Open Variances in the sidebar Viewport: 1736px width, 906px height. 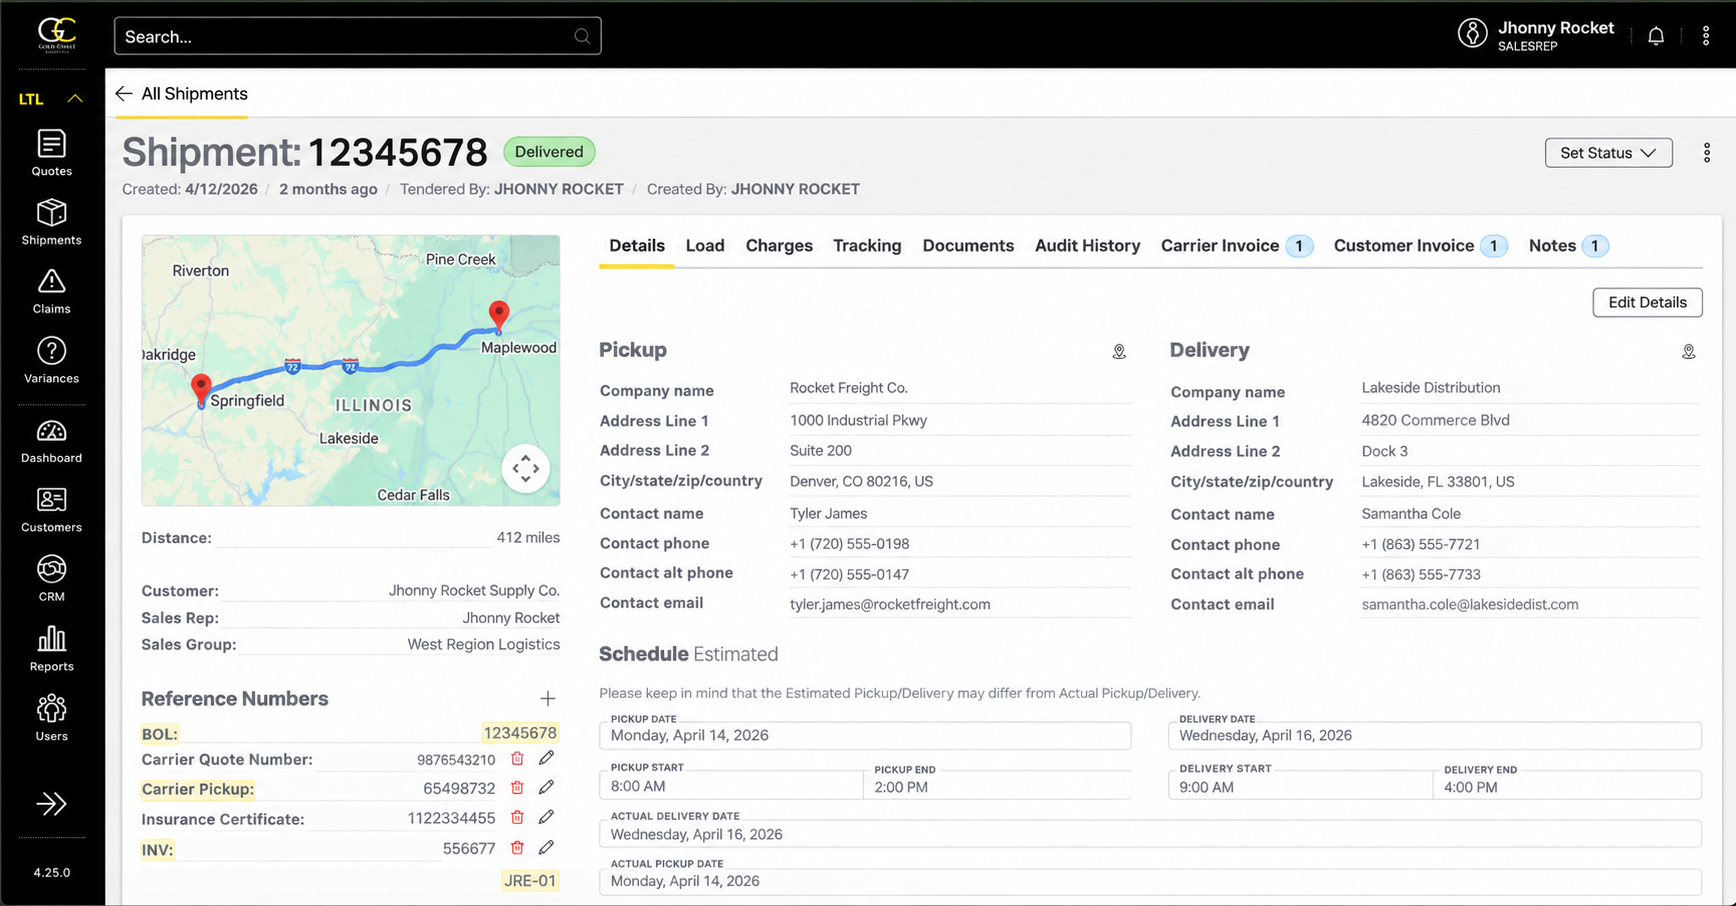51,361
